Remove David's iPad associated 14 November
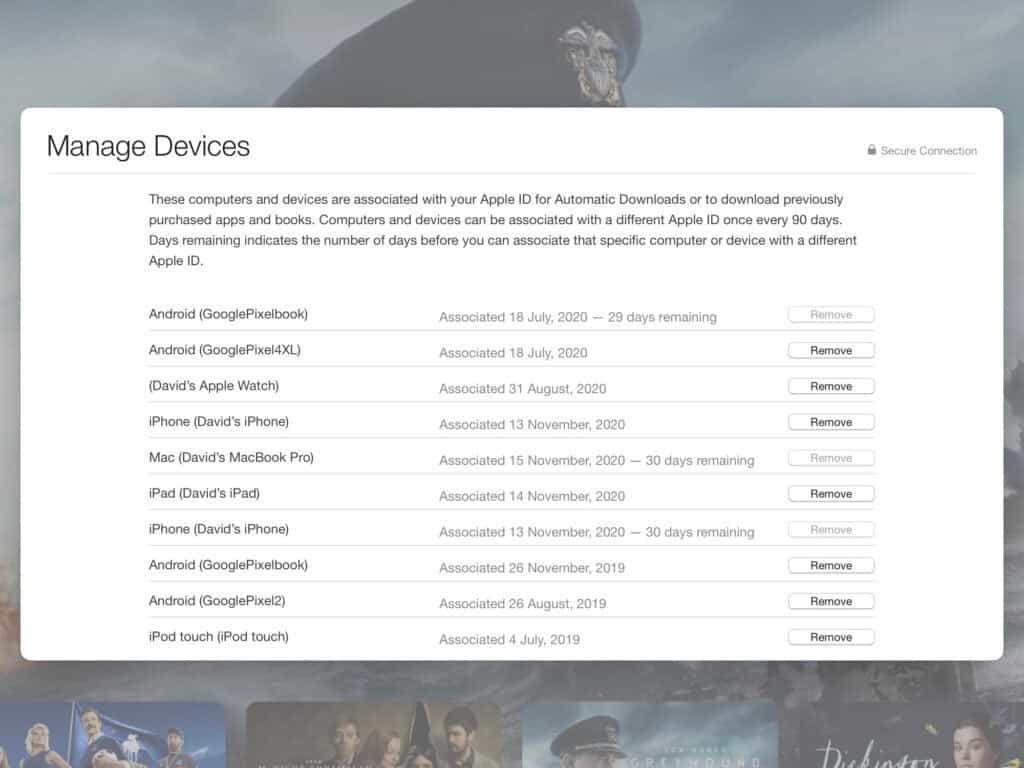1024x768 pixels. [830, 494]
